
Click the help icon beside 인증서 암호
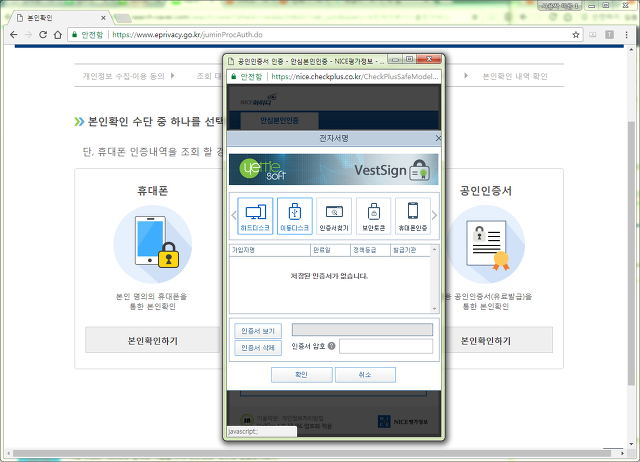(331, 346)
